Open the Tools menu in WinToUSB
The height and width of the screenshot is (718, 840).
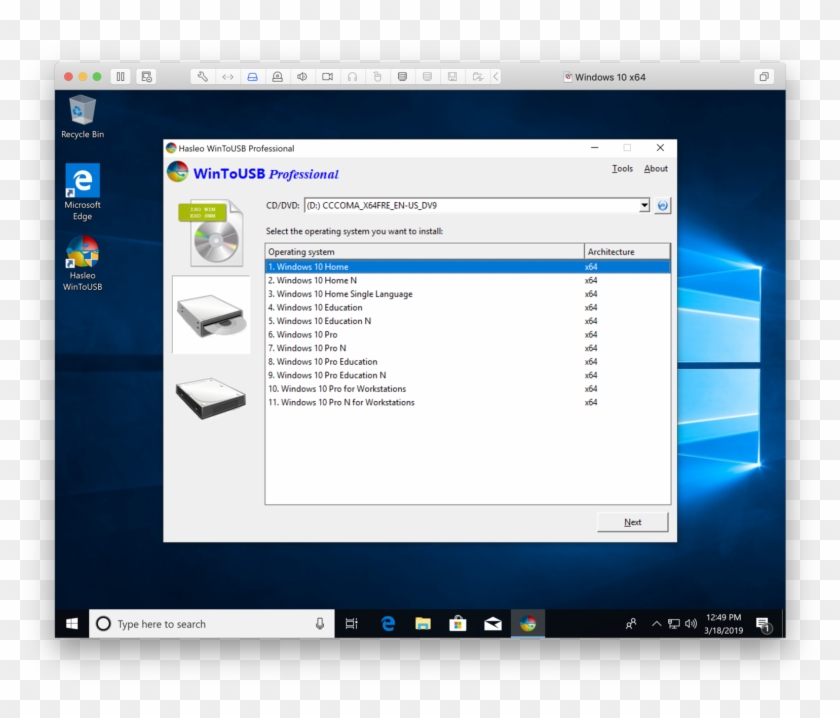coord(622,168)
